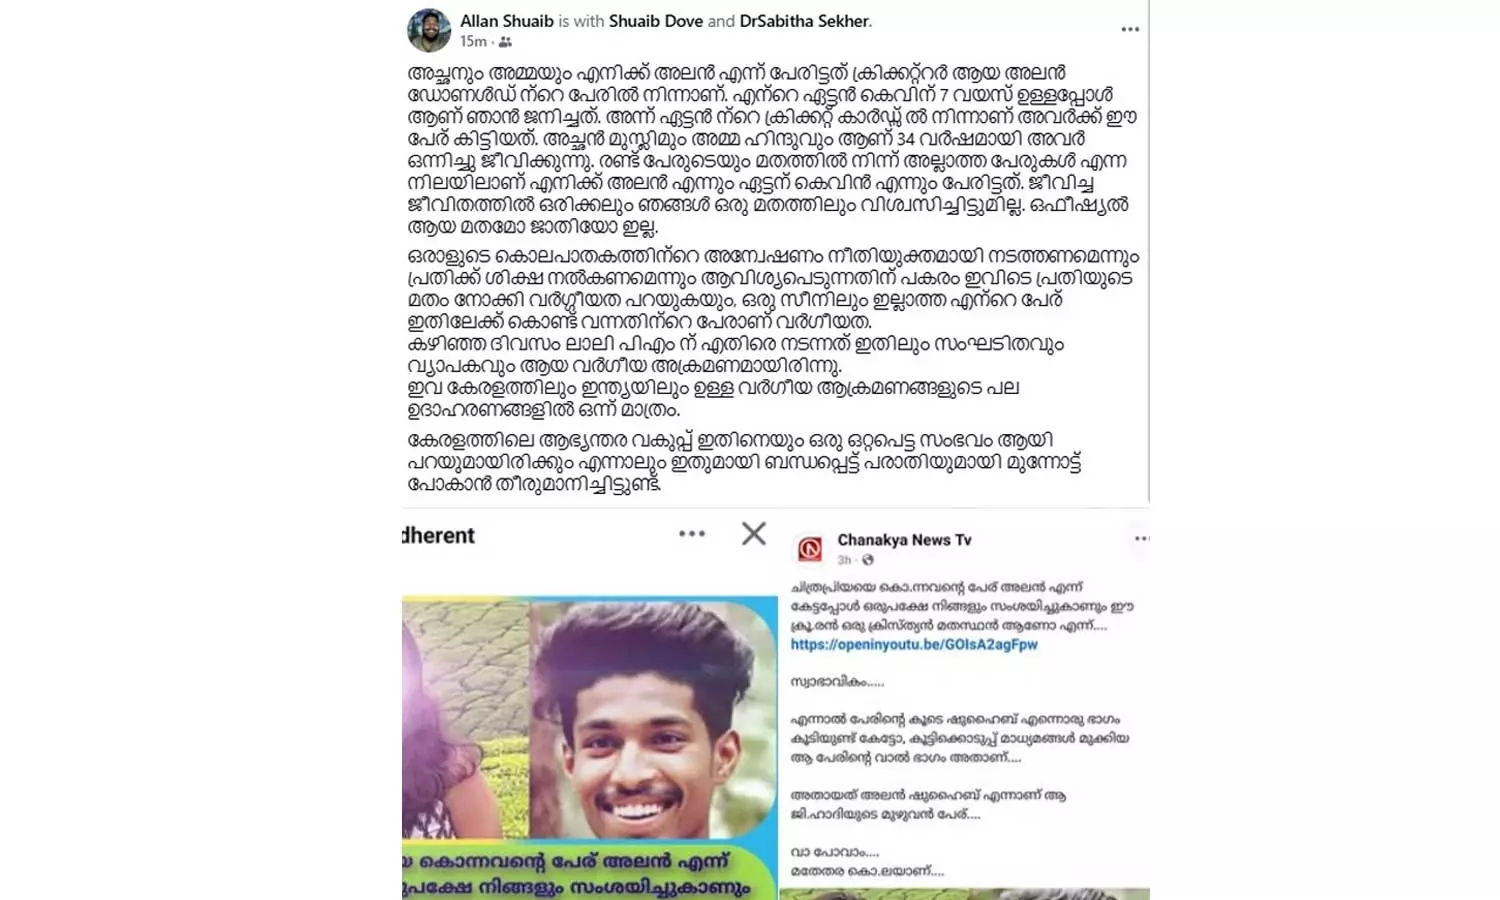The height and width of the screenshot is (900, 1500).
Task: Follow the openinyoutu.be video link
Action: click(914, 645)
